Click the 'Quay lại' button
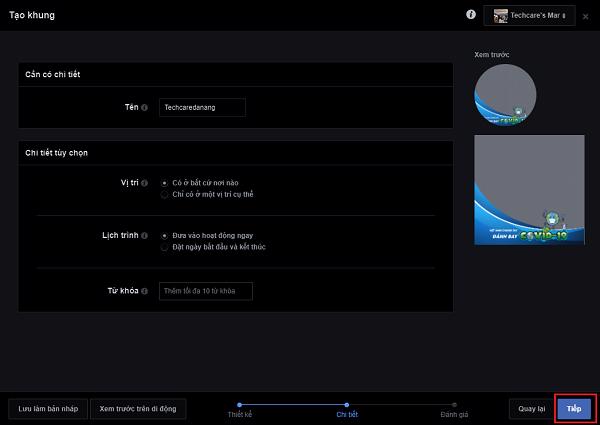 coord(530,409)
